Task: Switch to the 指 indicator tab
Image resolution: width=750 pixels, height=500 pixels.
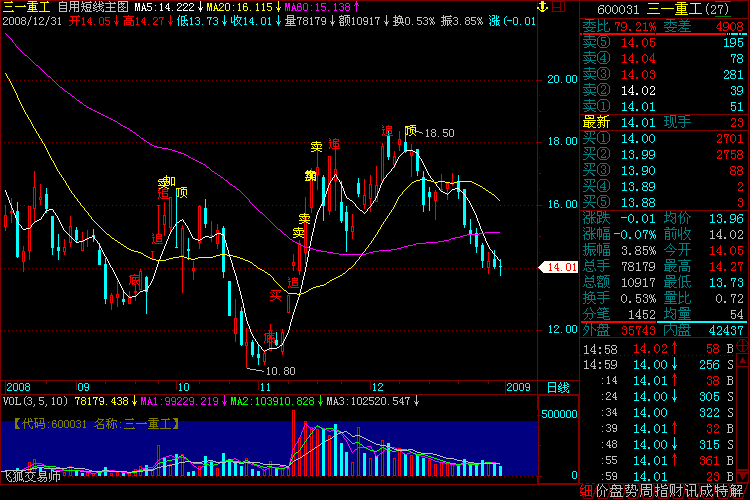Action: coord(661,491)
